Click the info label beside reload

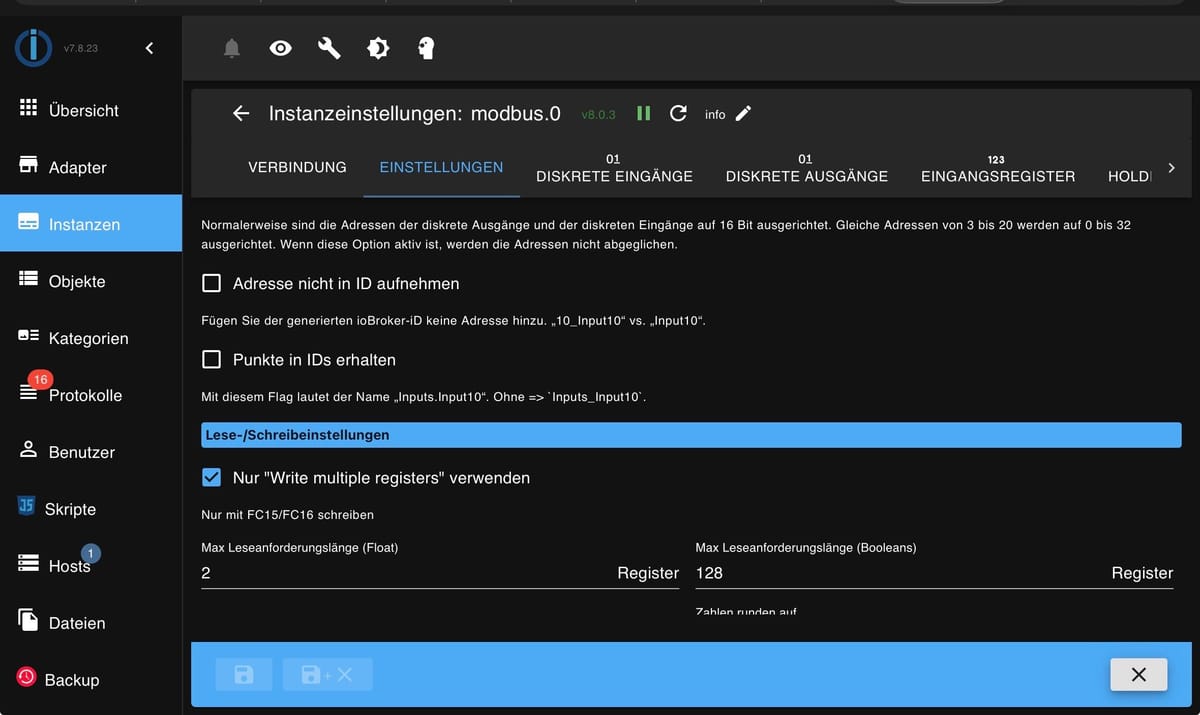click(715, 114)
